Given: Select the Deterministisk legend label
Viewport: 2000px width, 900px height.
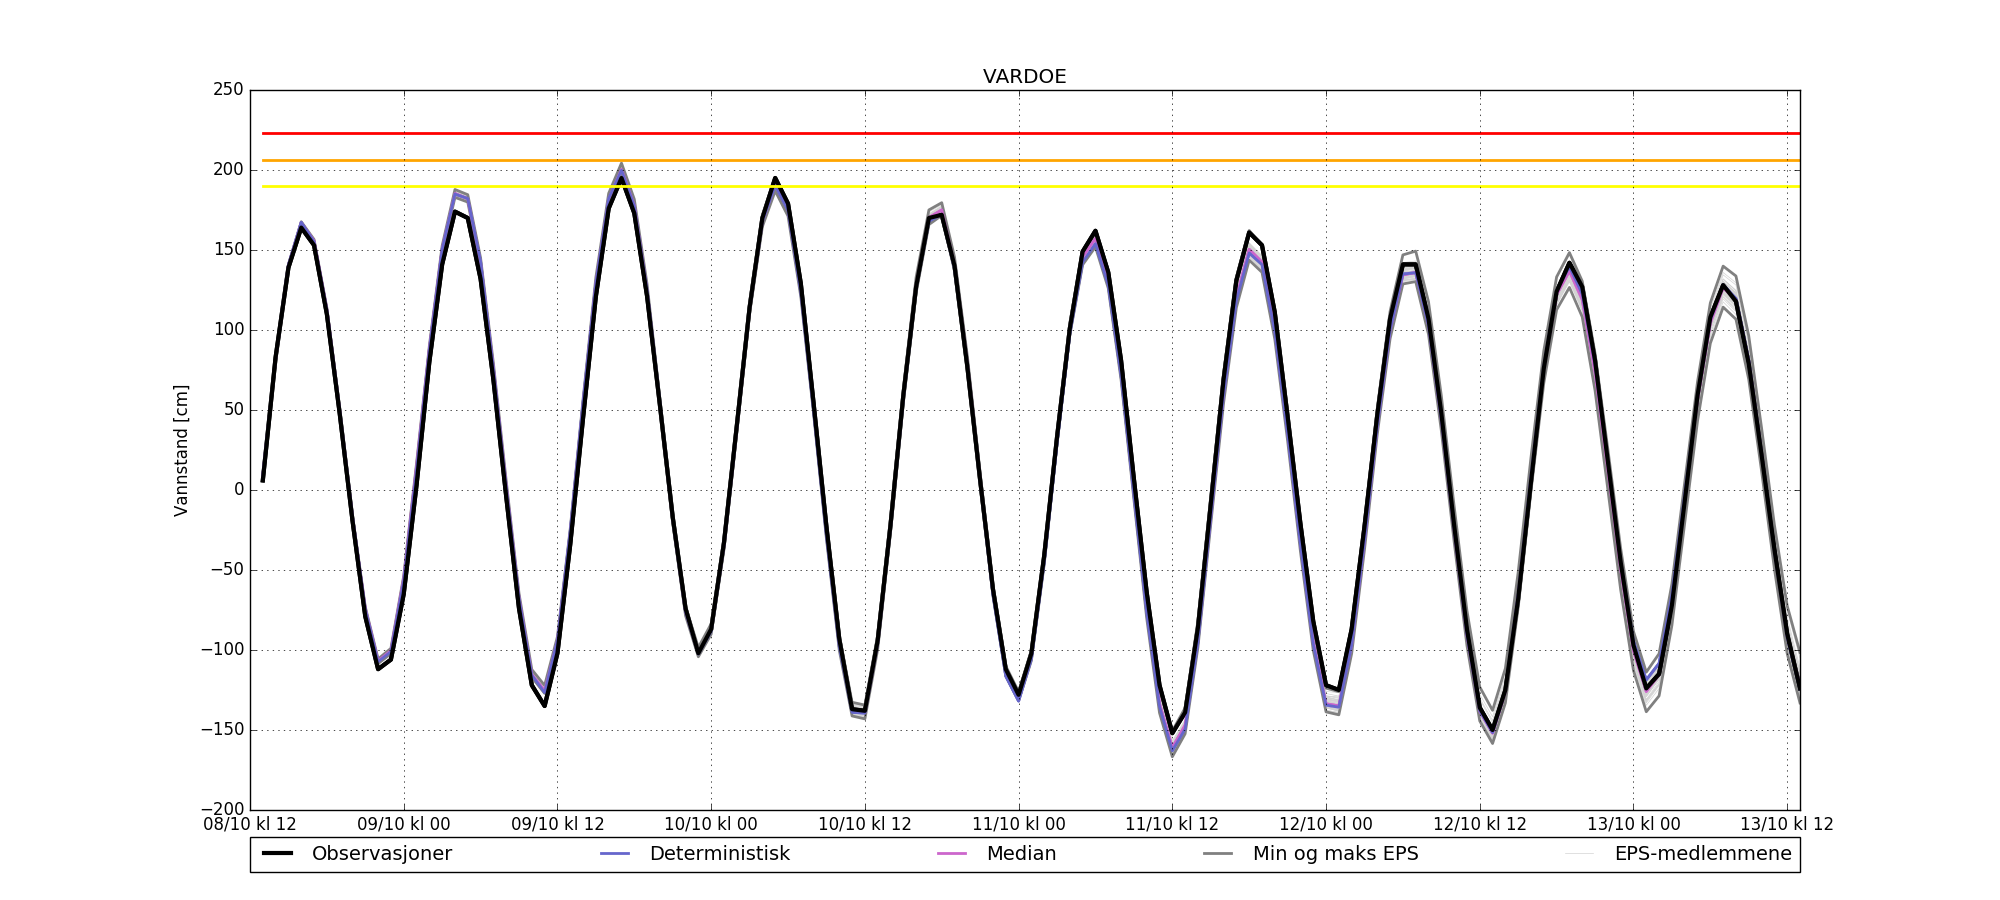Looking at the screenshot, I should [x=719, y=854].
